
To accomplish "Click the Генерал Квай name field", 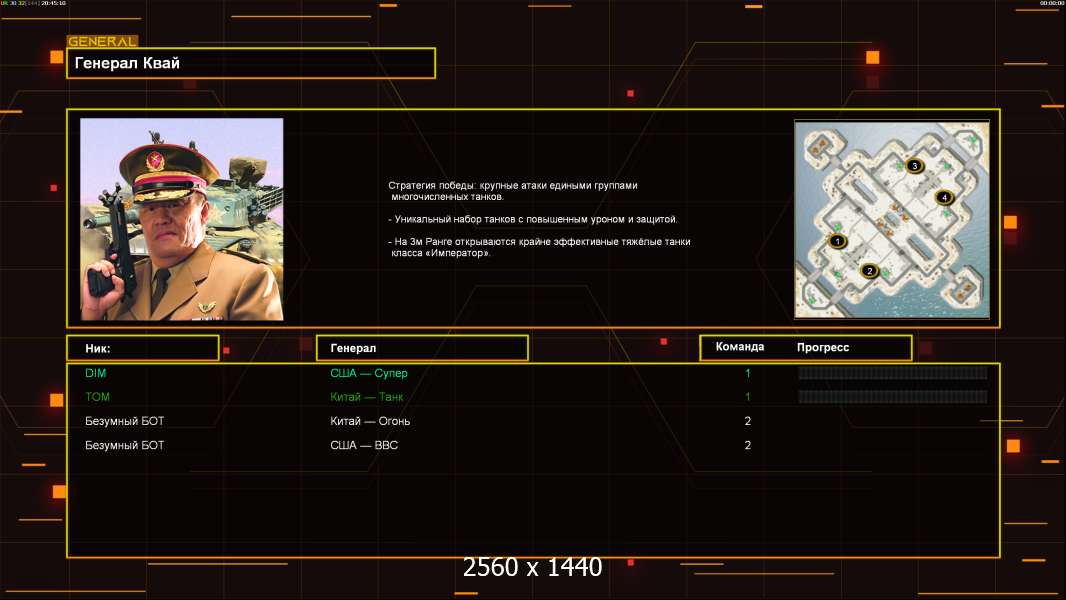I will pos(250,63).
